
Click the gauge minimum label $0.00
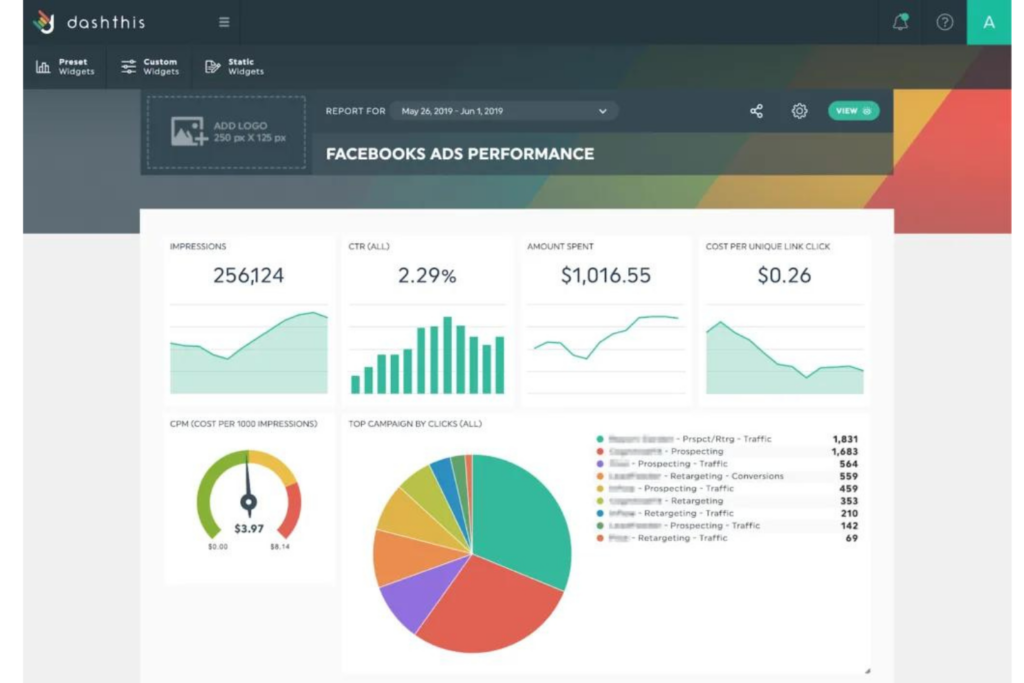coord(218,547)
